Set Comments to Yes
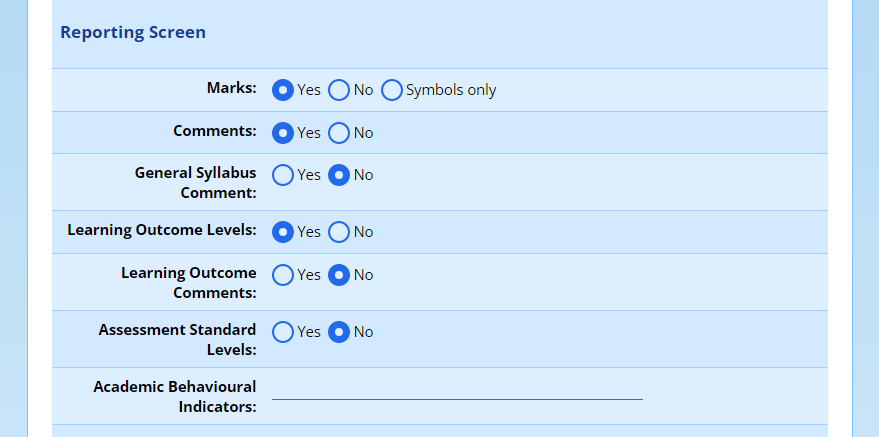This screenshot has height=437, width=879. click(x=283, y=133)
